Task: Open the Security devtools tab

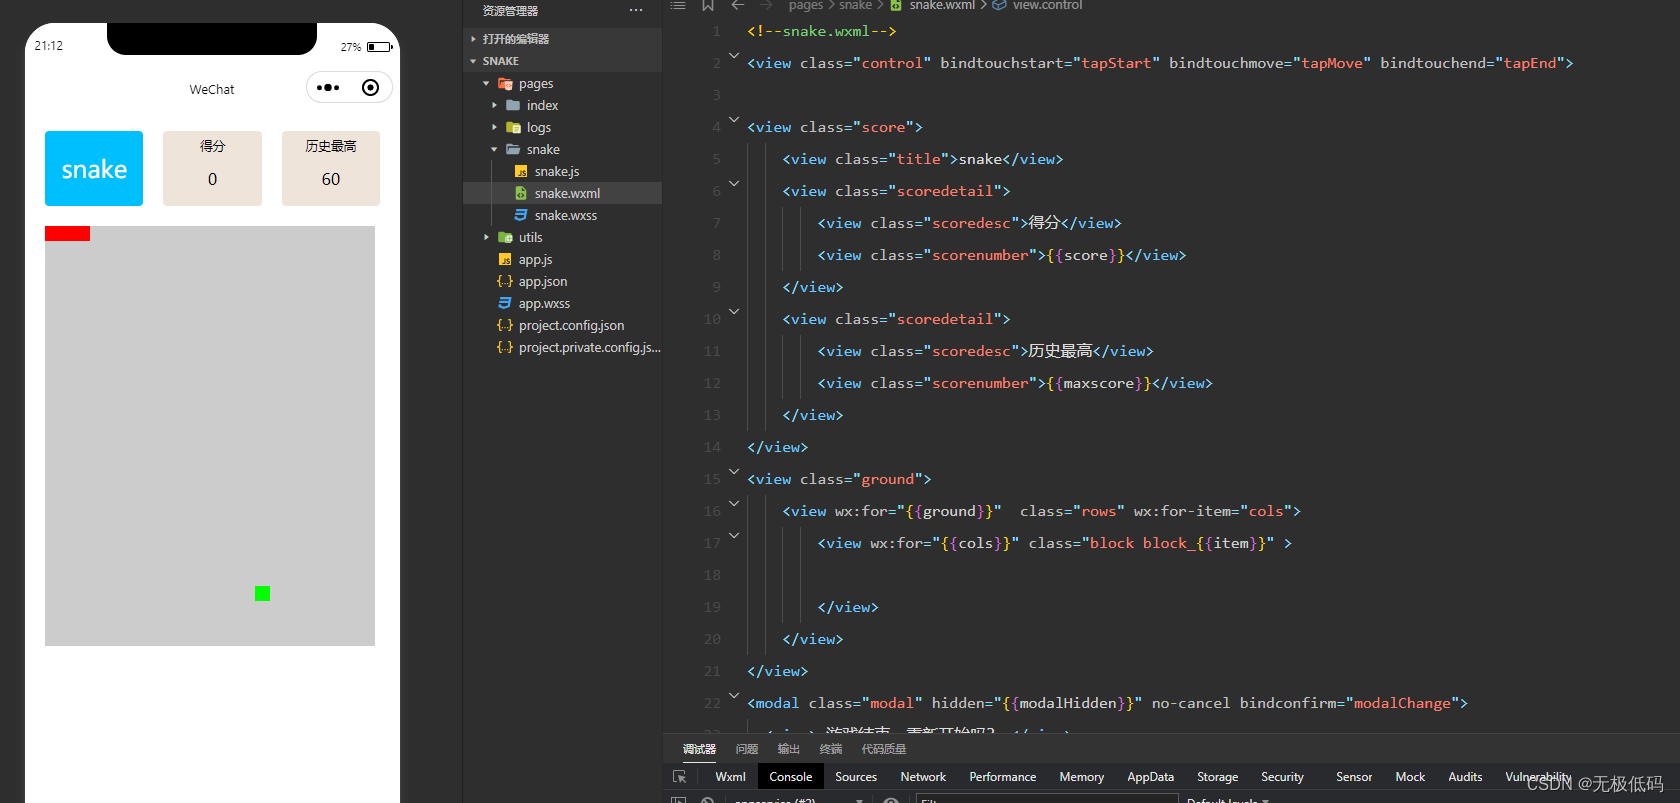Action: point(1282,777)
